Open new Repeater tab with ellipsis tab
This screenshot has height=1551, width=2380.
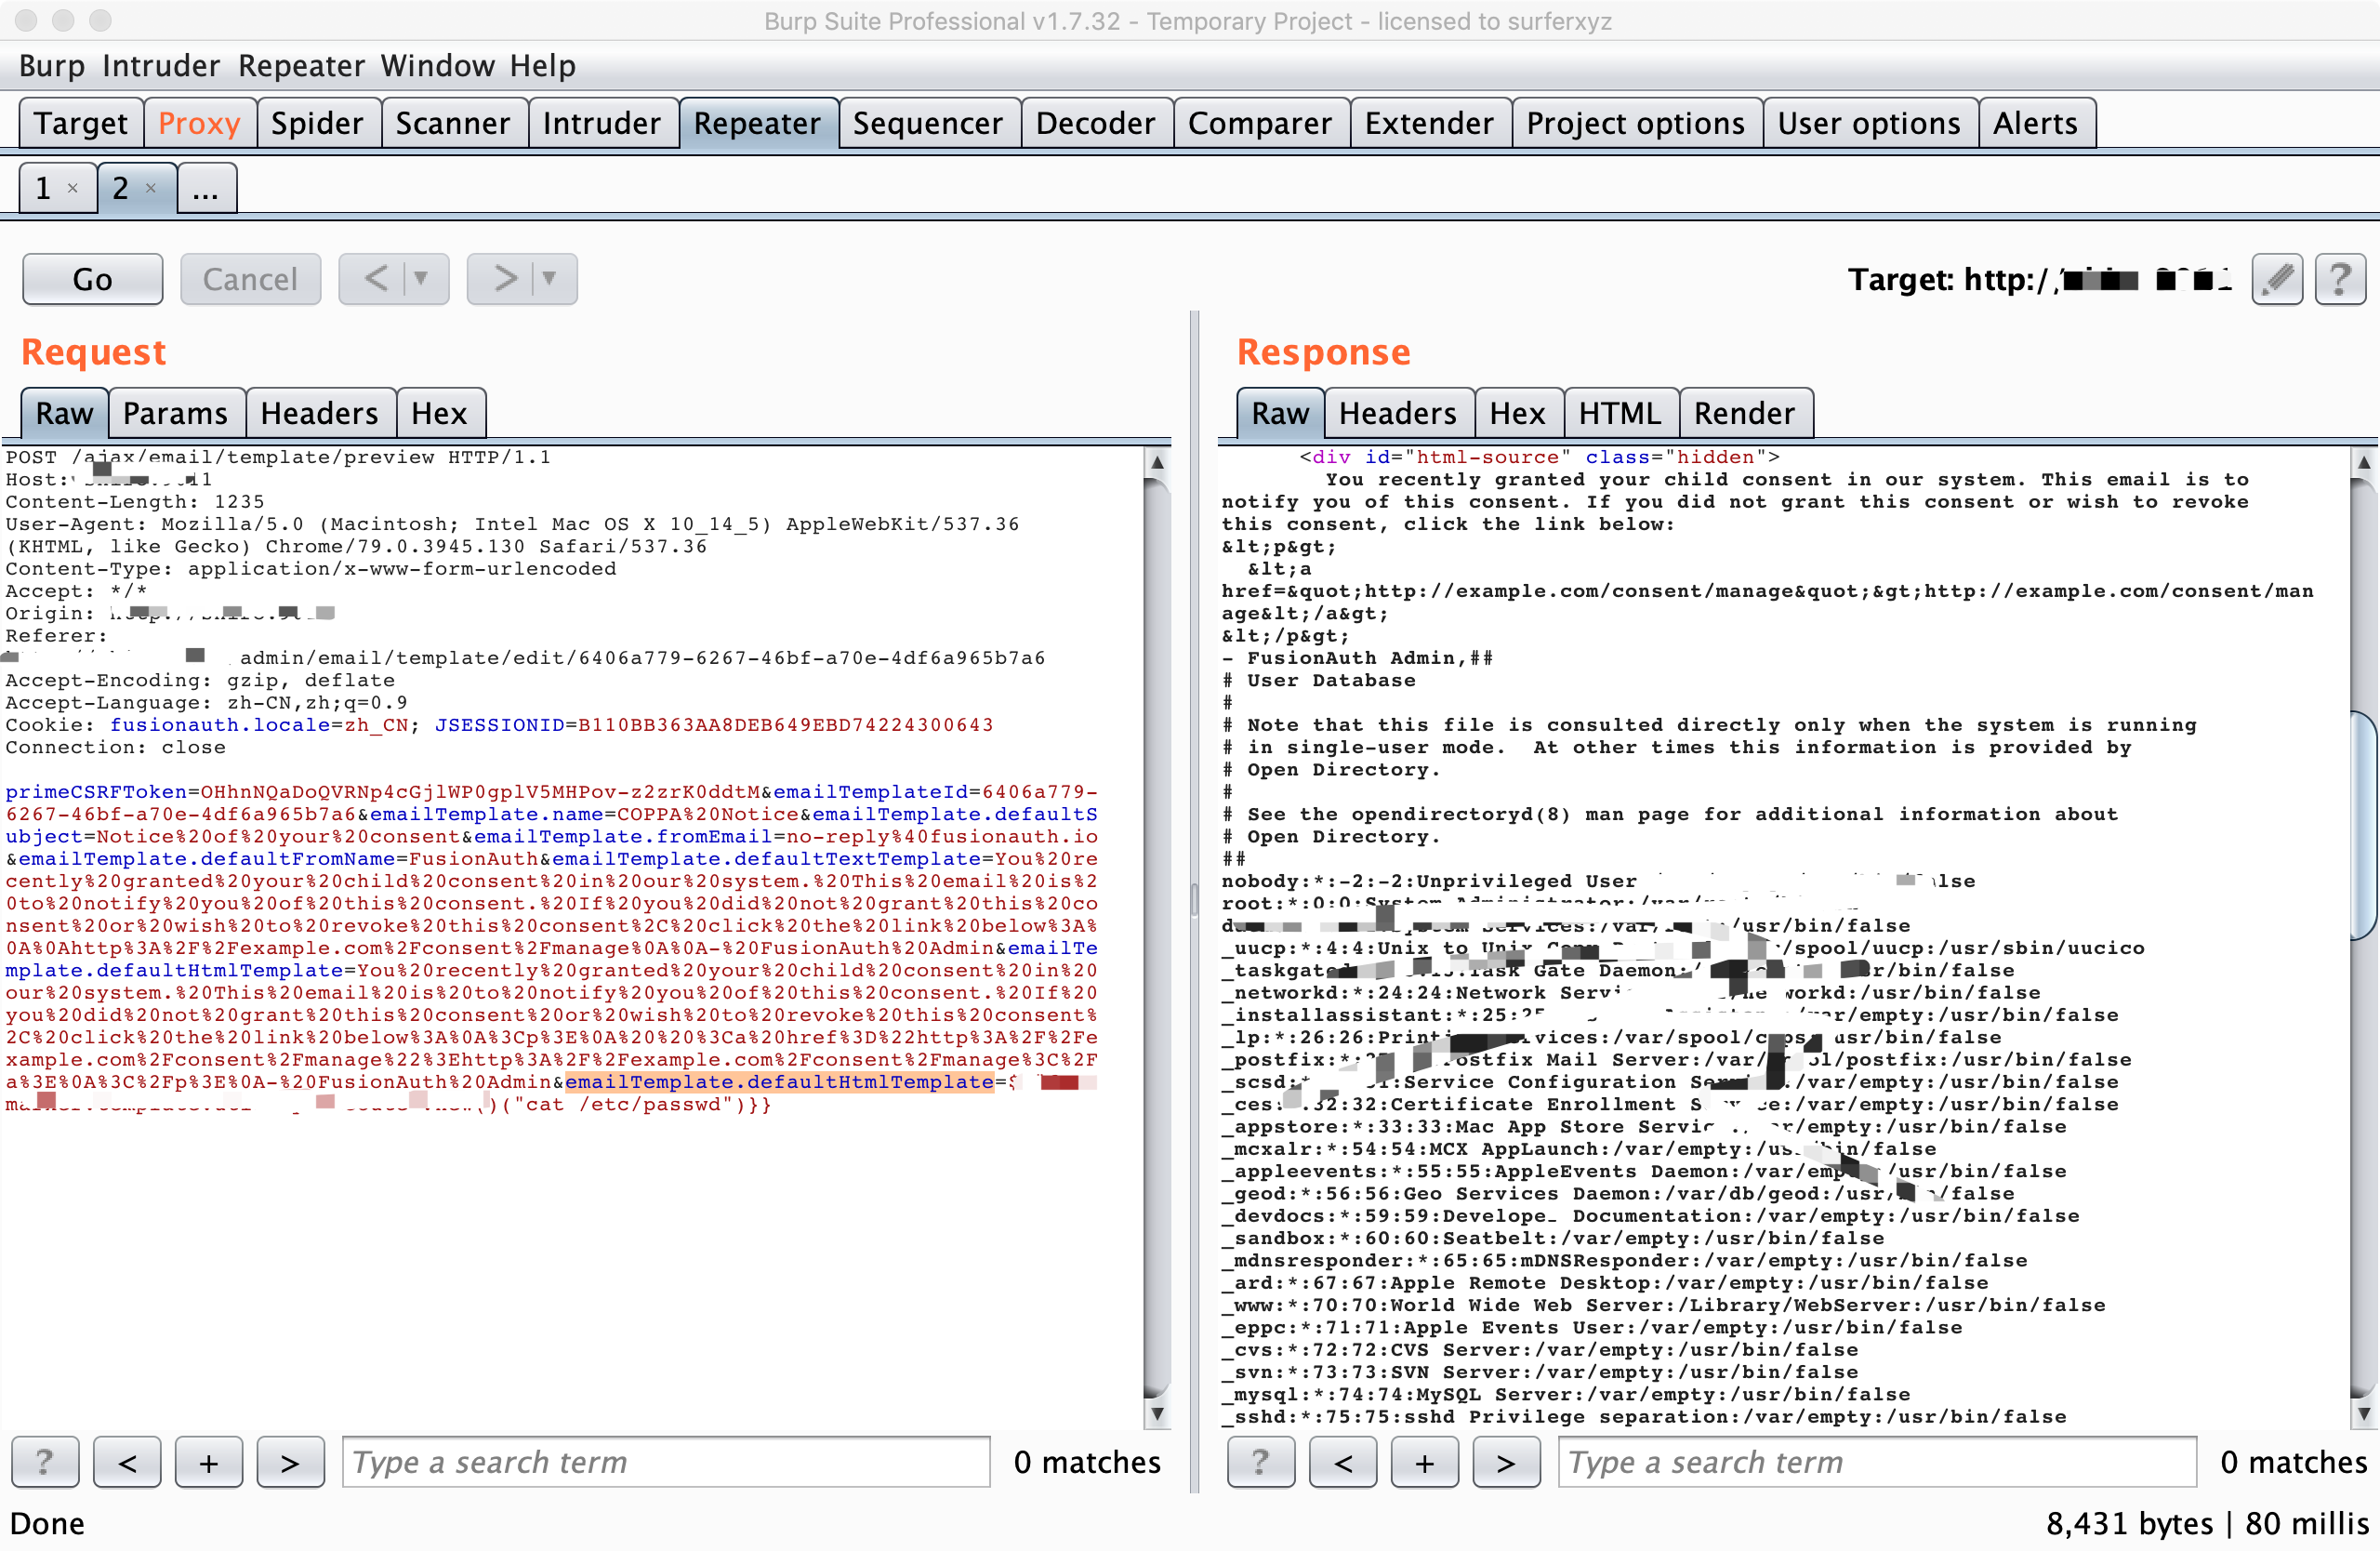[x=206, y=188]
